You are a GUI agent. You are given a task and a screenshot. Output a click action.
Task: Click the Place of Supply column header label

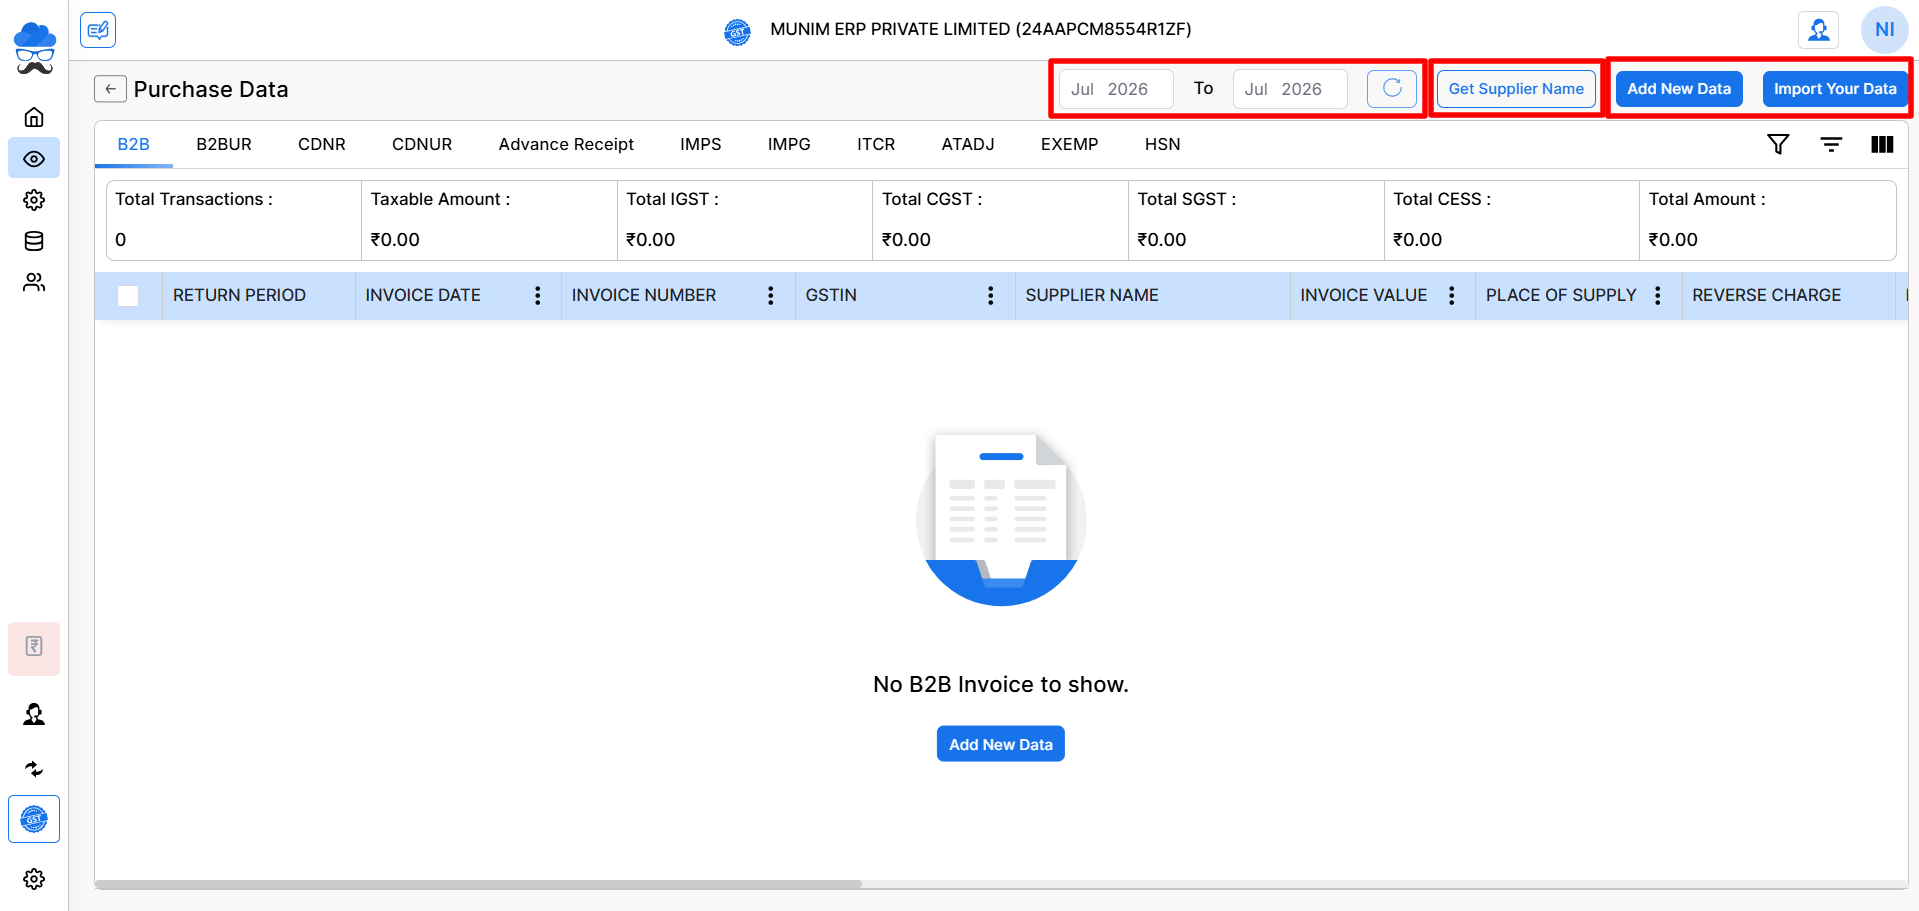[x=1561, y=296]
